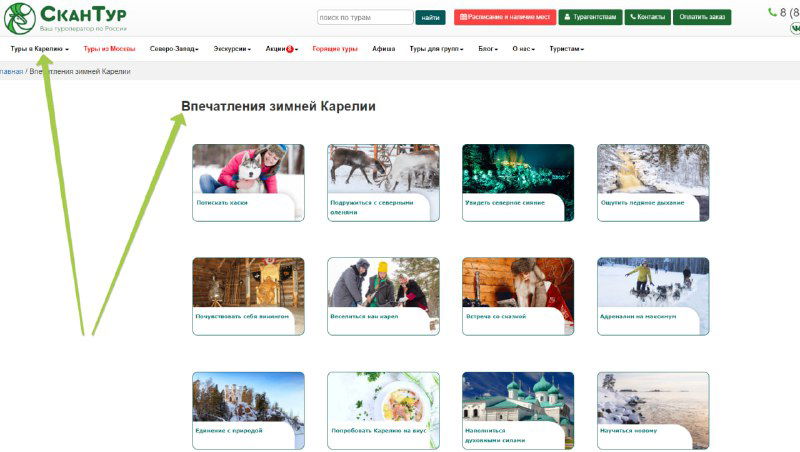Expand Туры для групп dropdown
Image resolution: width=800 pixels, height=452 pixels.
point(436,49)
